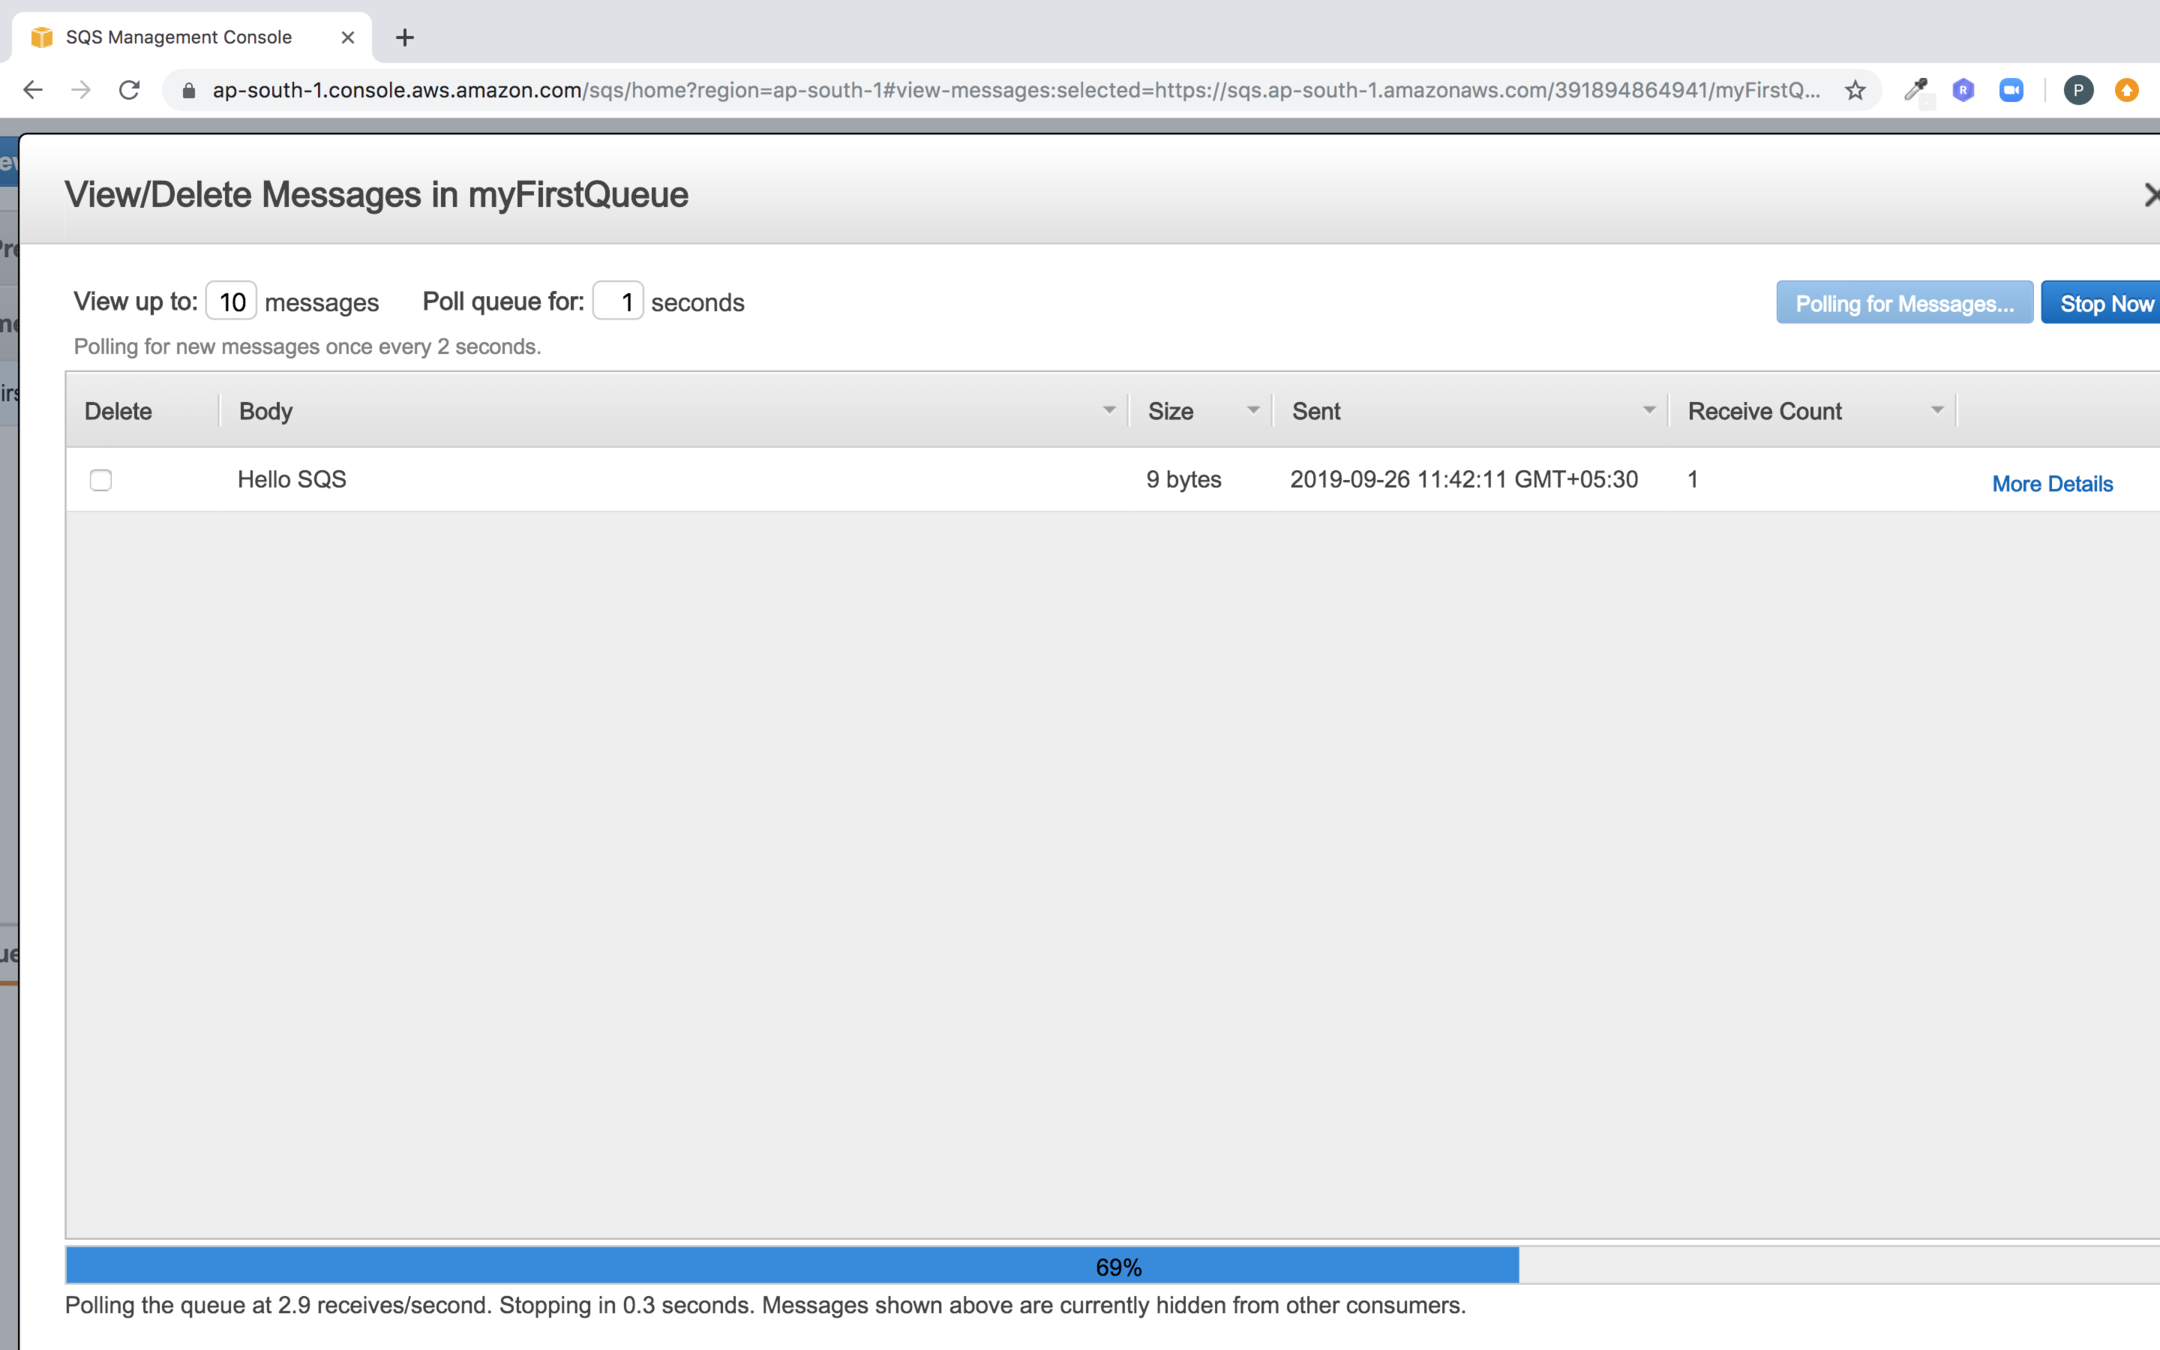2160x1350 pixels.
Task: Open the Body column dropdown arrow
Action: (1108, 410)
